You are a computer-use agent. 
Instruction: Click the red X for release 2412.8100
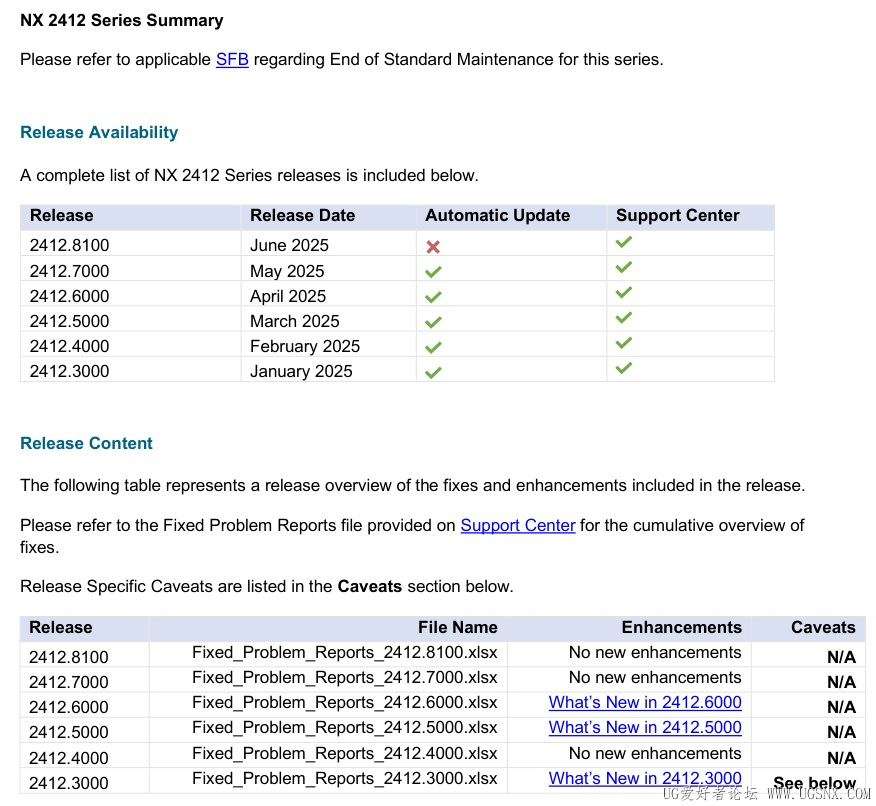(433, 247)
